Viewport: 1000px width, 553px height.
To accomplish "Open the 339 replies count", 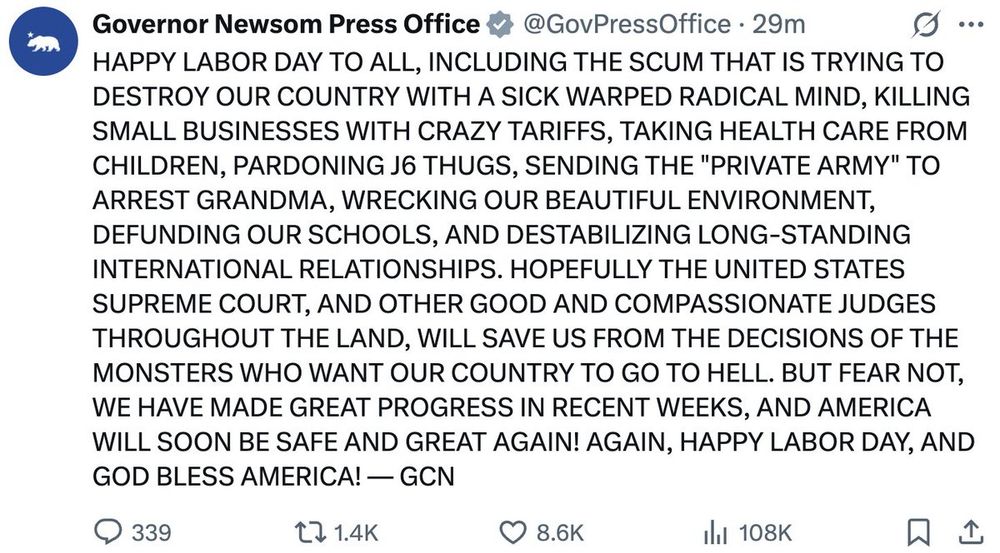I will [x=151, y=532].
